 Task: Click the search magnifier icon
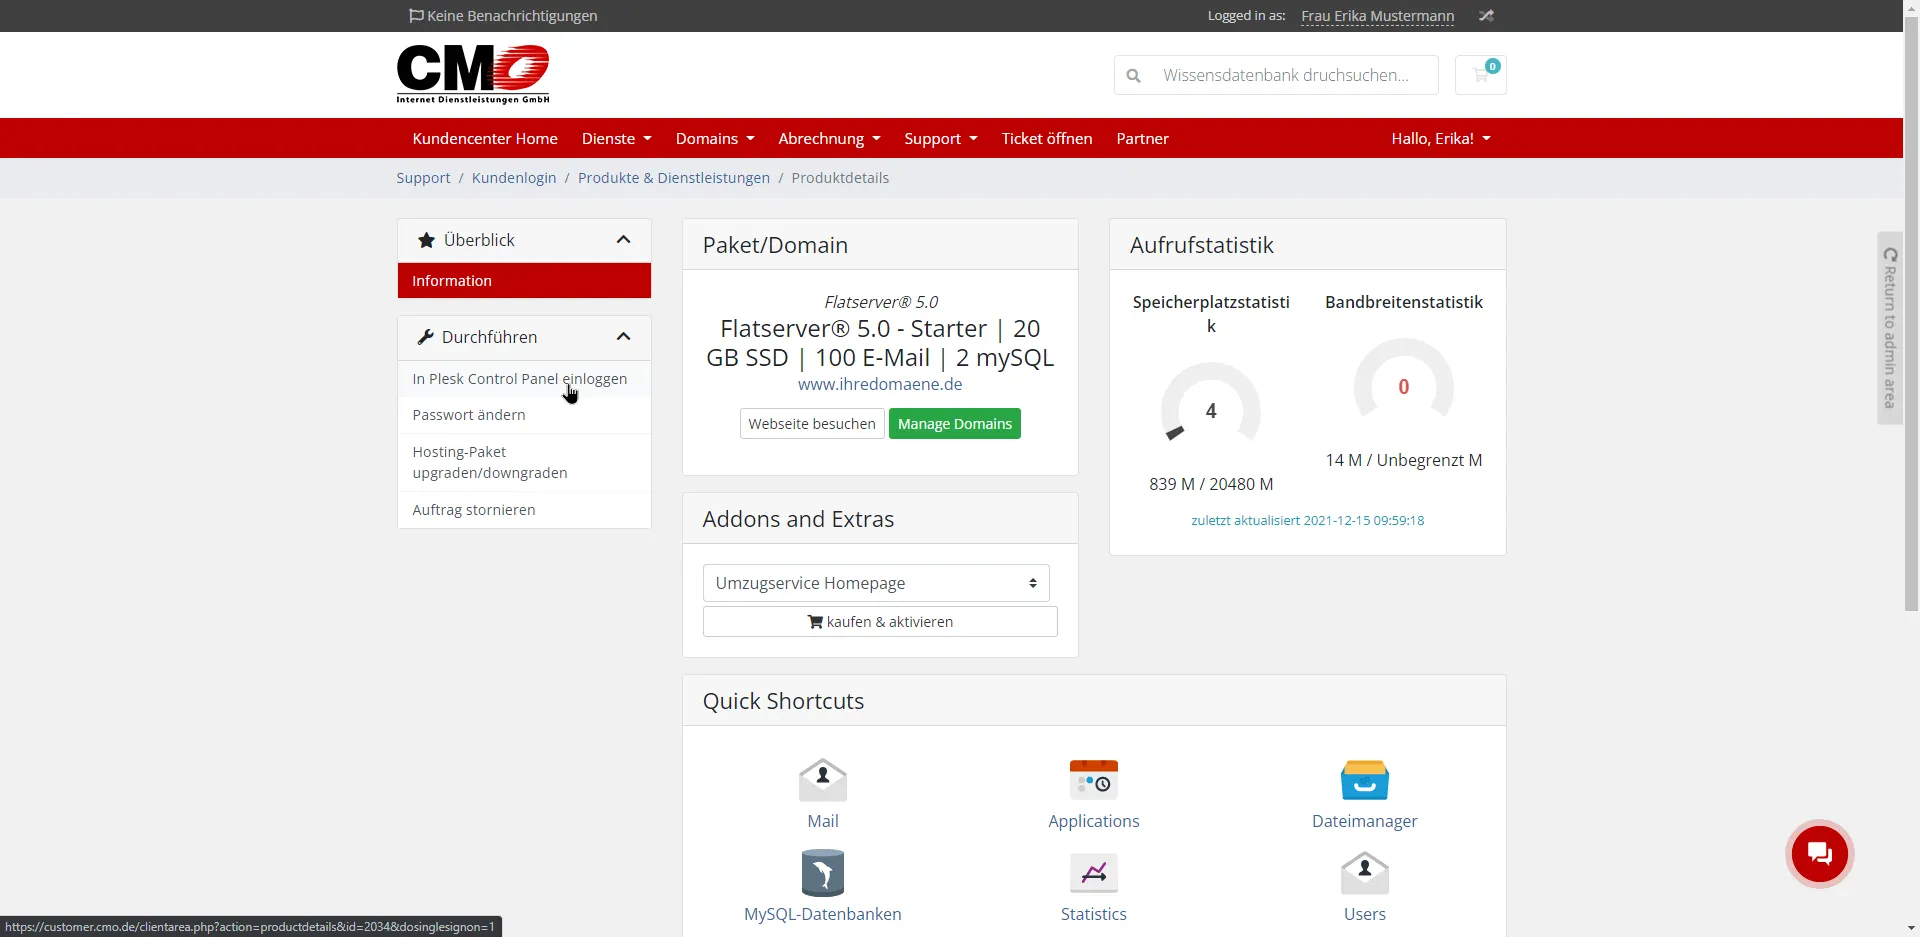tap(1133, 75)
